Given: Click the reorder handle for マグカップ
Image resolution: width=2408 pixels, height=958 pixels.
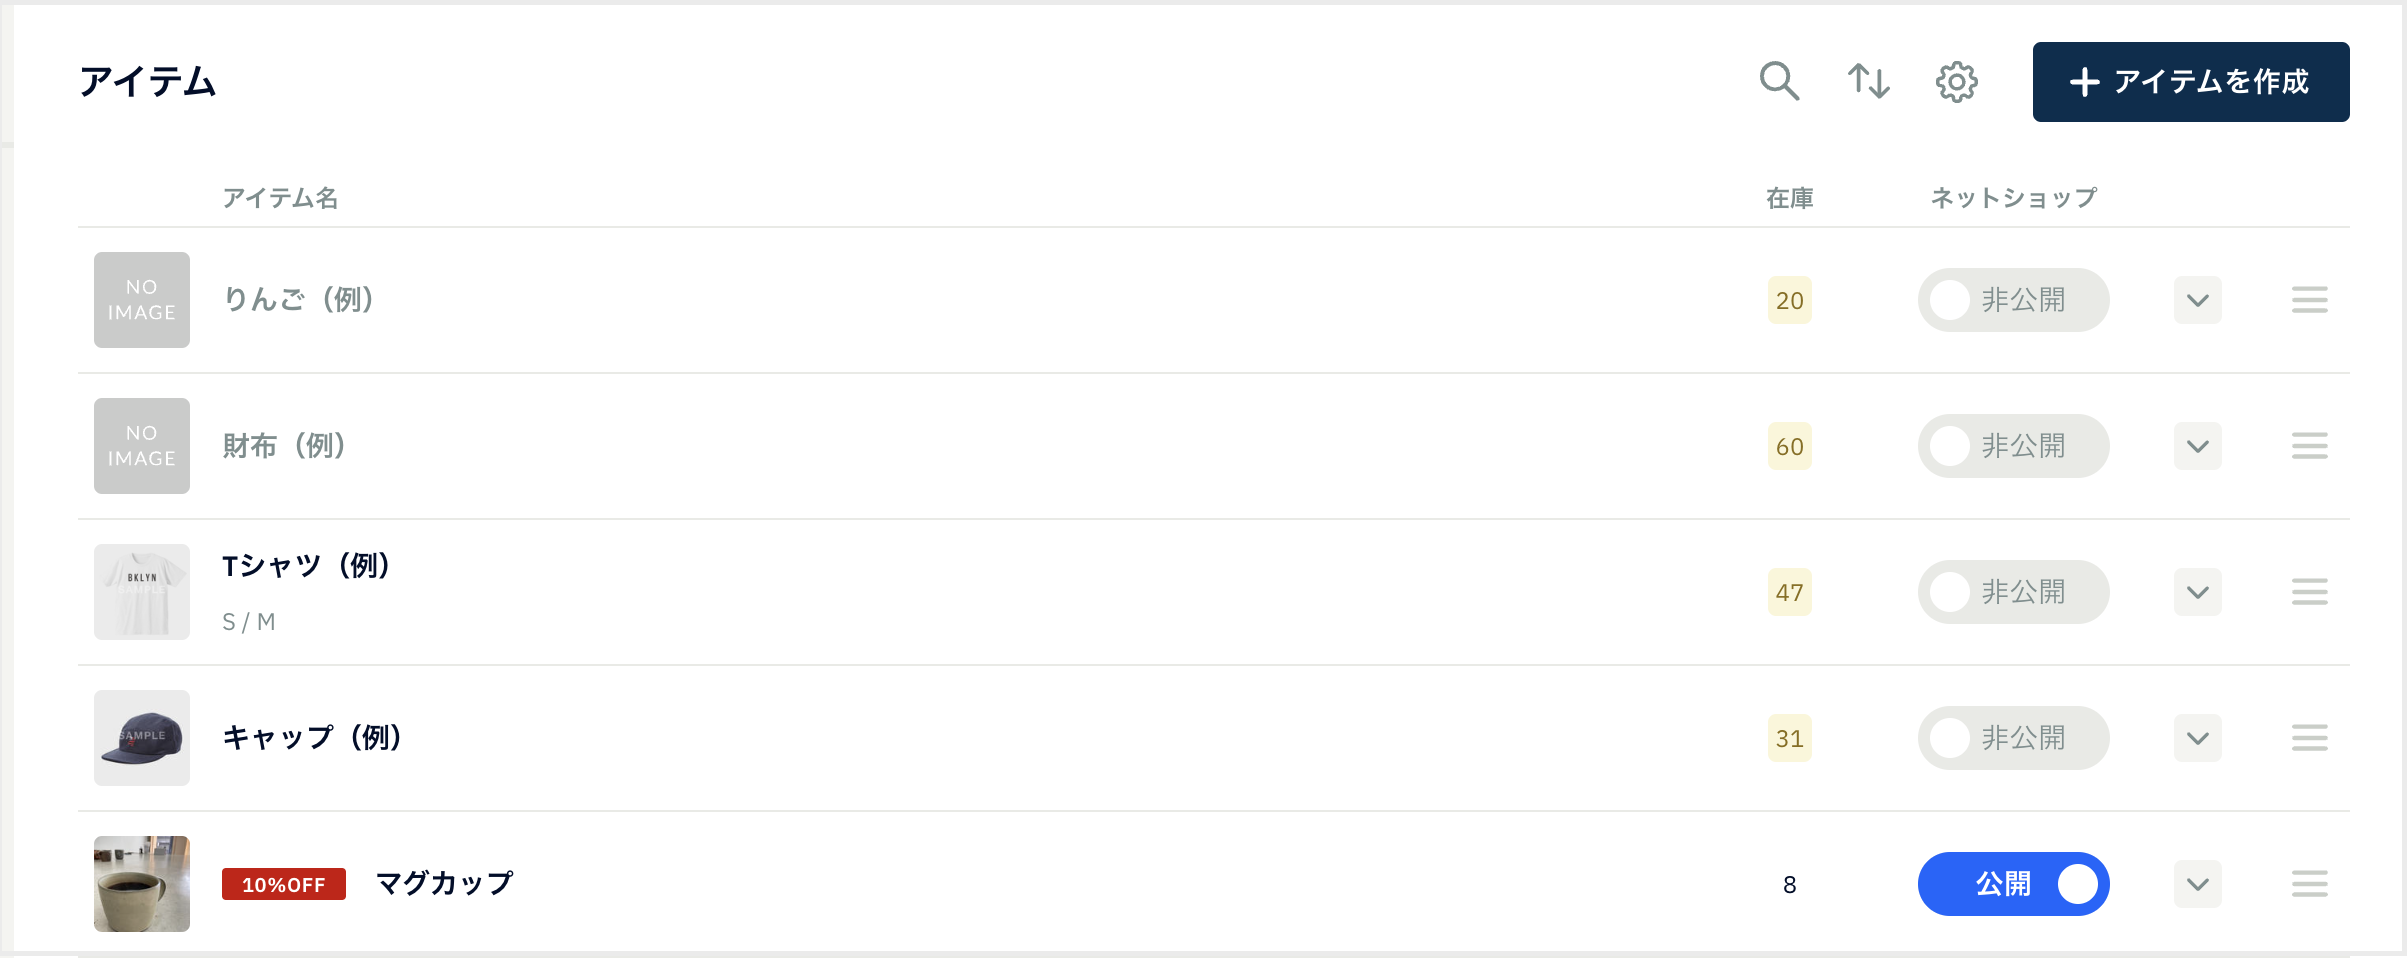Looking at the screenshot, I should click(x=2309, y=884).
